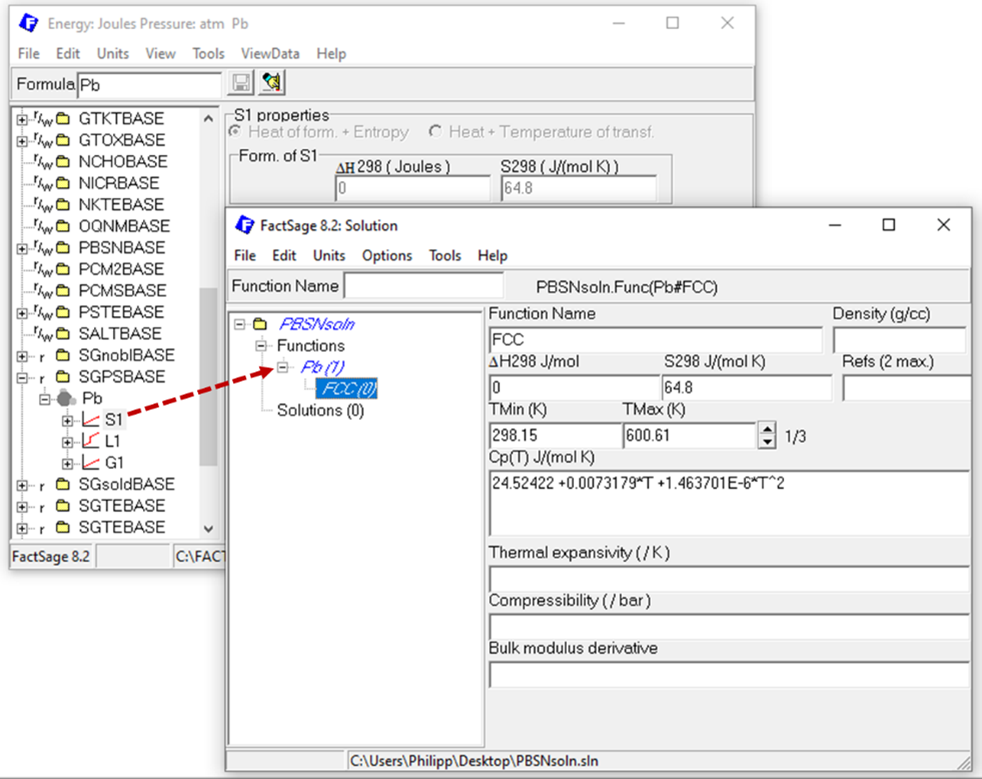Open View menu in Energy window
Image resolution: width=982 pixels, height=779 pixels.
pos(160,53)
